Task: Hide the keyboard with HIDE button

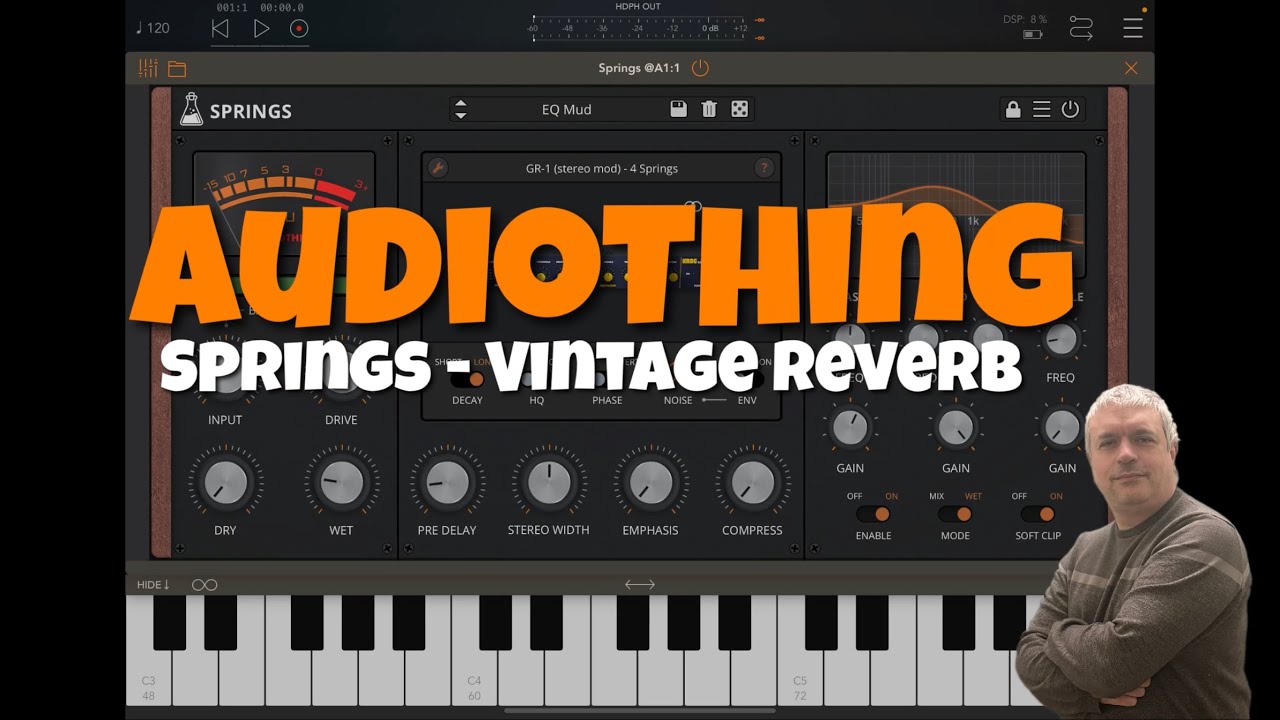Action: 153,584
